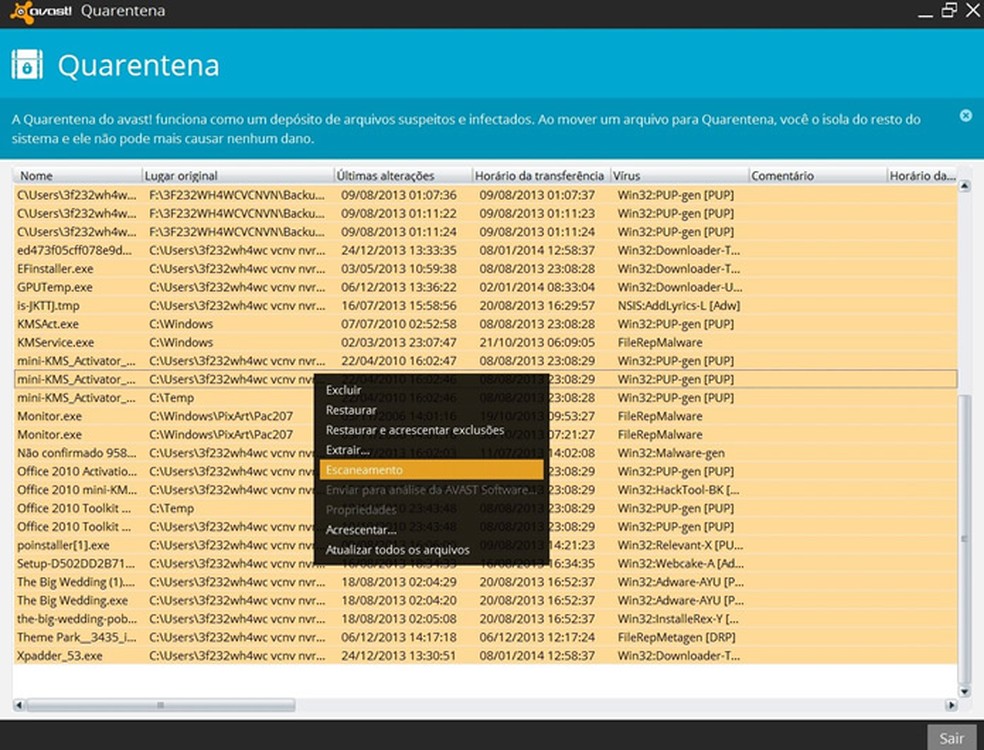Select Excluir in the context menu
The width and height of the screenshot is (984, 750).
click(x=343, y=390)
